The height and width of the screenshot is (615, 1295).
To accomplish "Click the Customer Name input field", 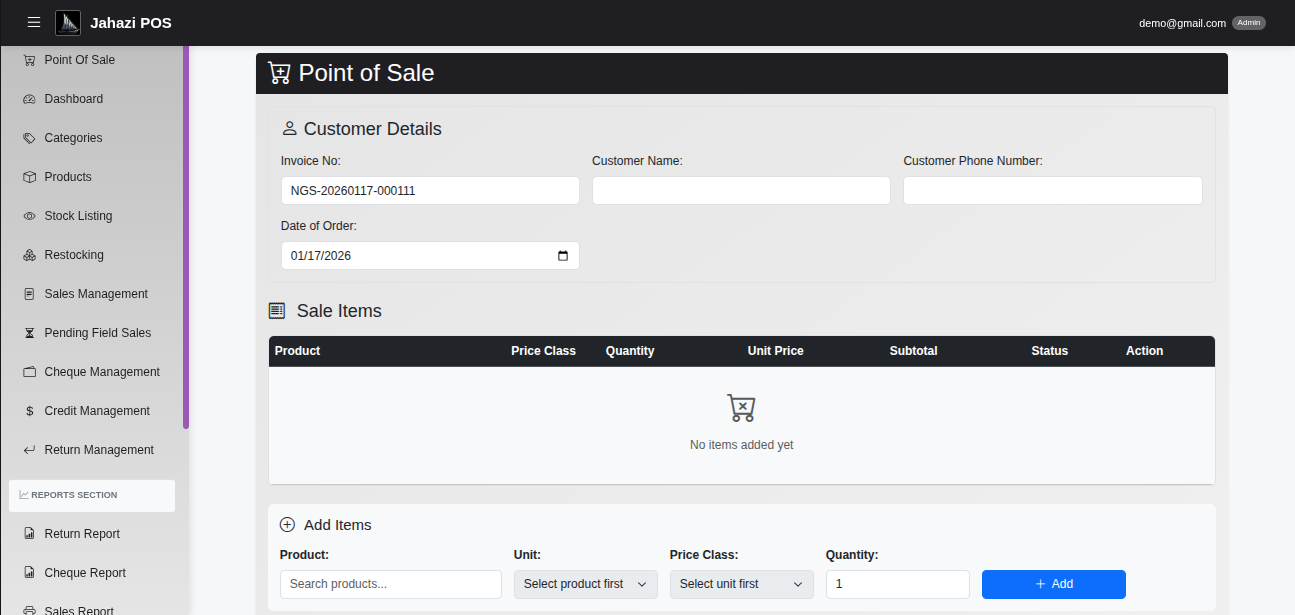I will pos(741,190).
